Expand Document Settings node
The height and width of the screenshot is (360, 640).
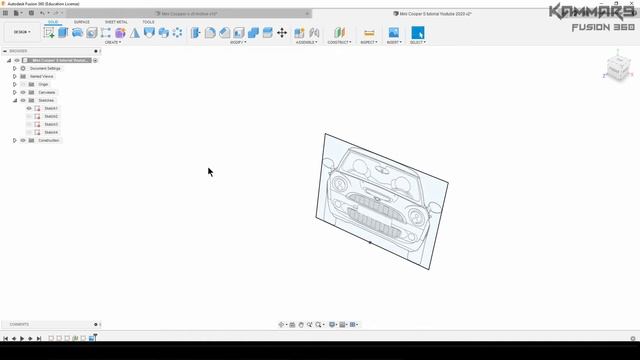15,68
